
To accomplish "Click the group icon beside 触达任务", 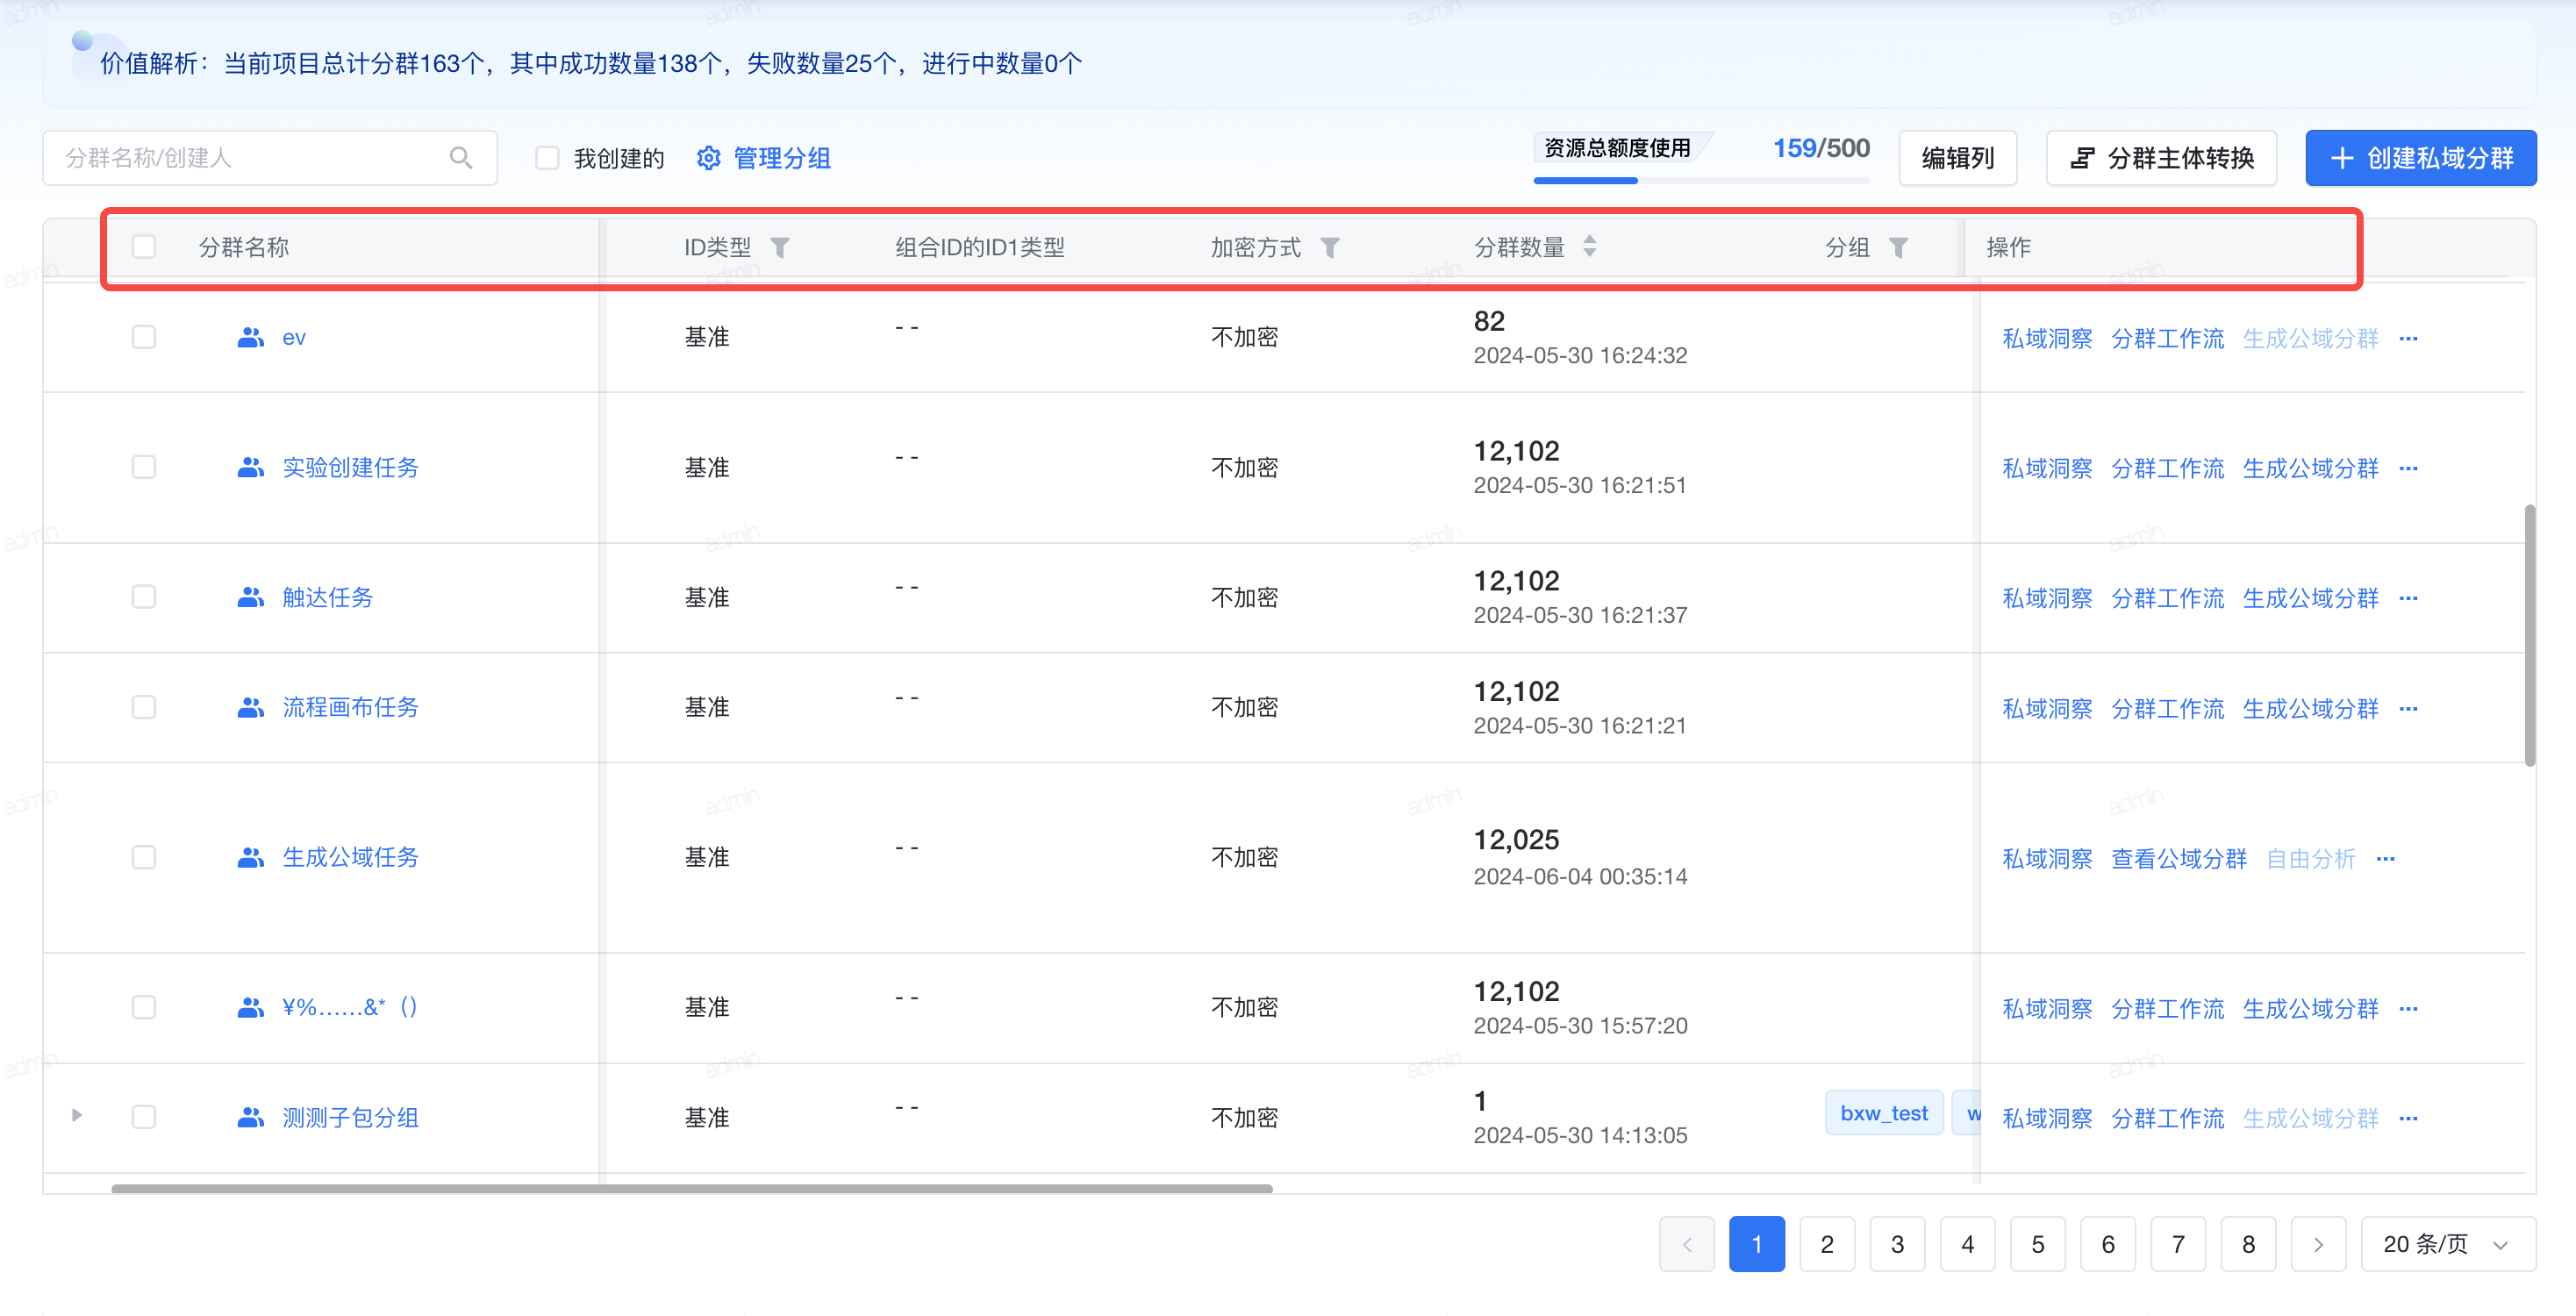I will click(x=251, y=598).
